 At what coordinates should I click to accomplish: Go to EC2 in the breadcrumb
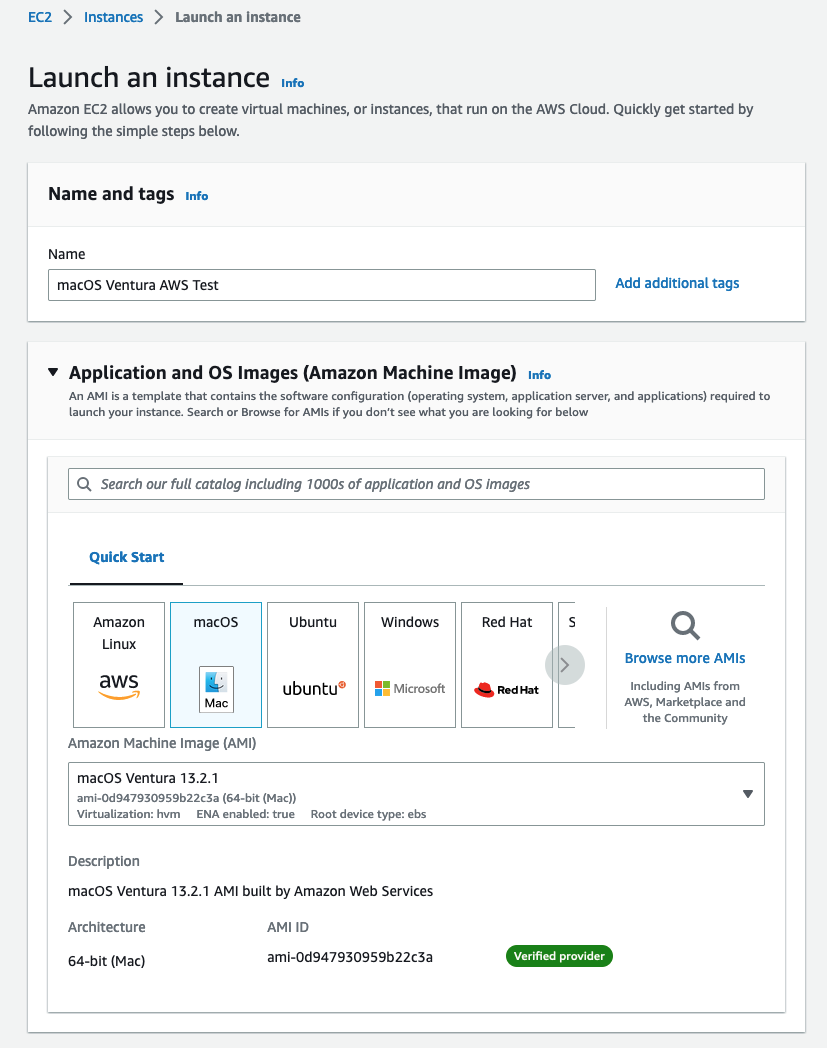click(x=40, y=17)
